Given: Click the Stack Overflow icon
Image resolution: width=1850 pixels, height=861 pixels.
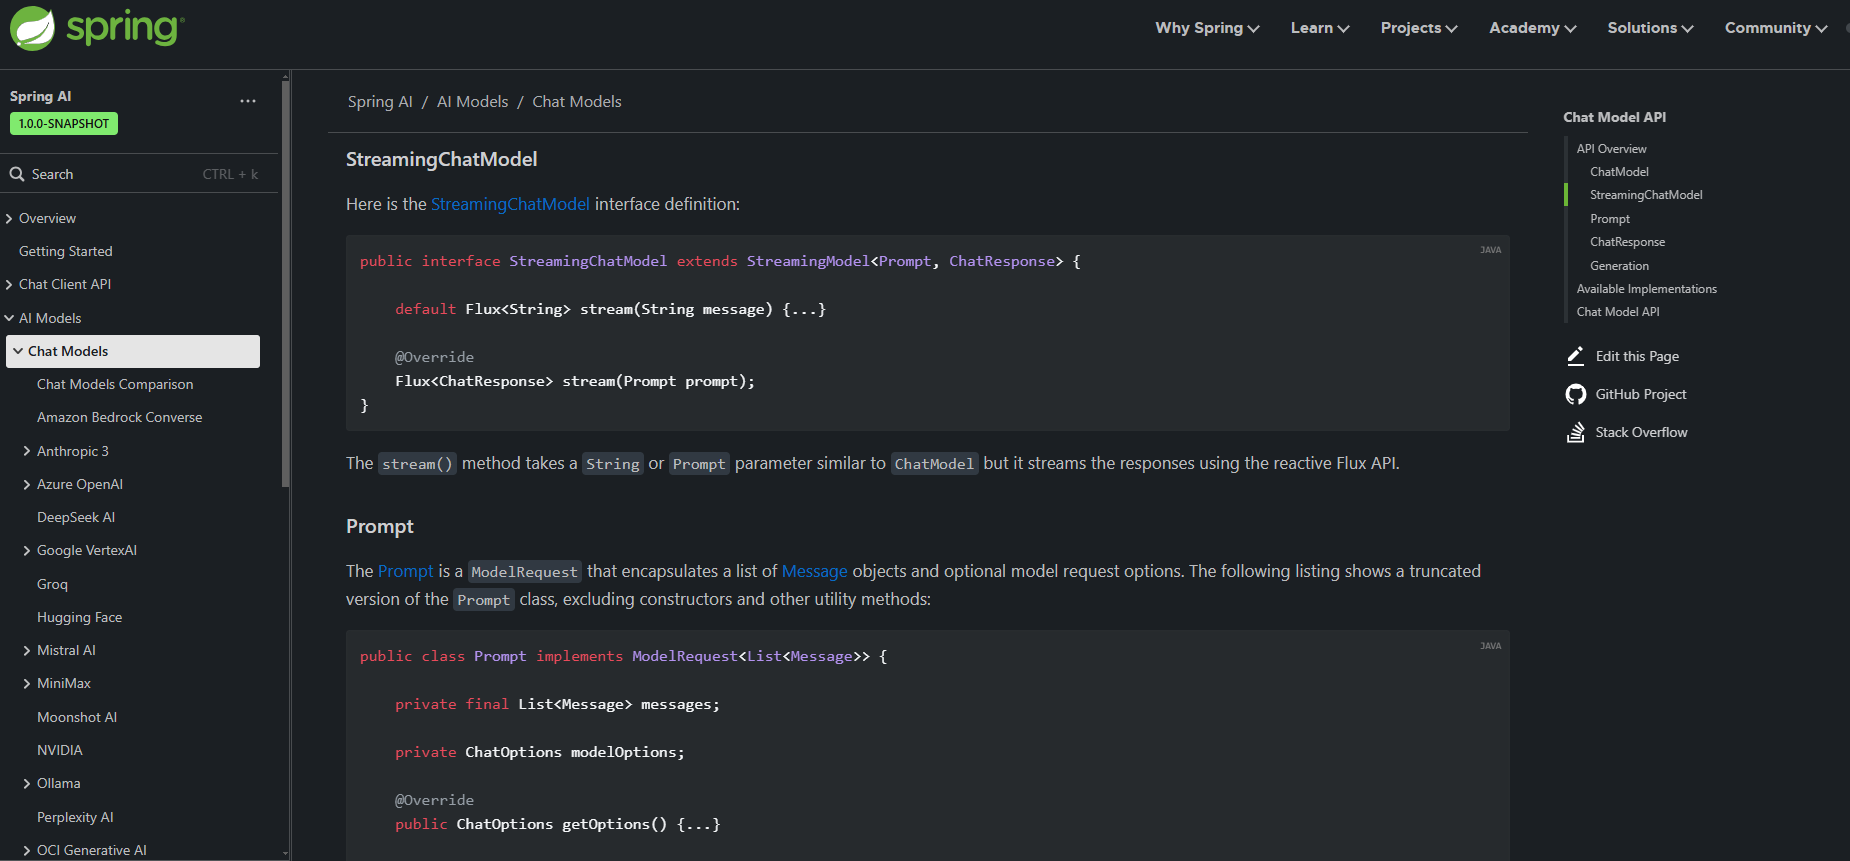Looking at the screenshot, I should click(1575, 432).
